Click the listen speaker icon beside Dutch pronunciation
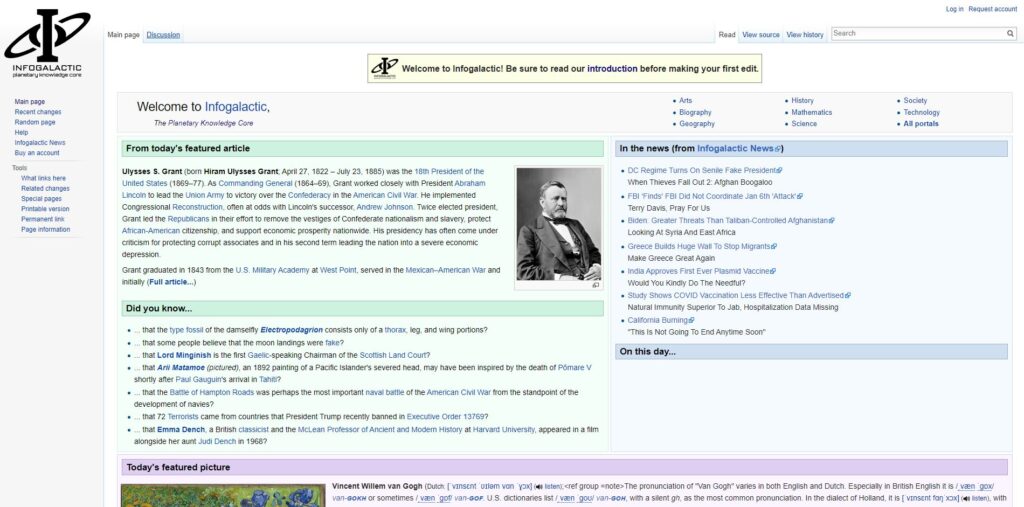Screen dimensions: 1024x507 point(537,487)
